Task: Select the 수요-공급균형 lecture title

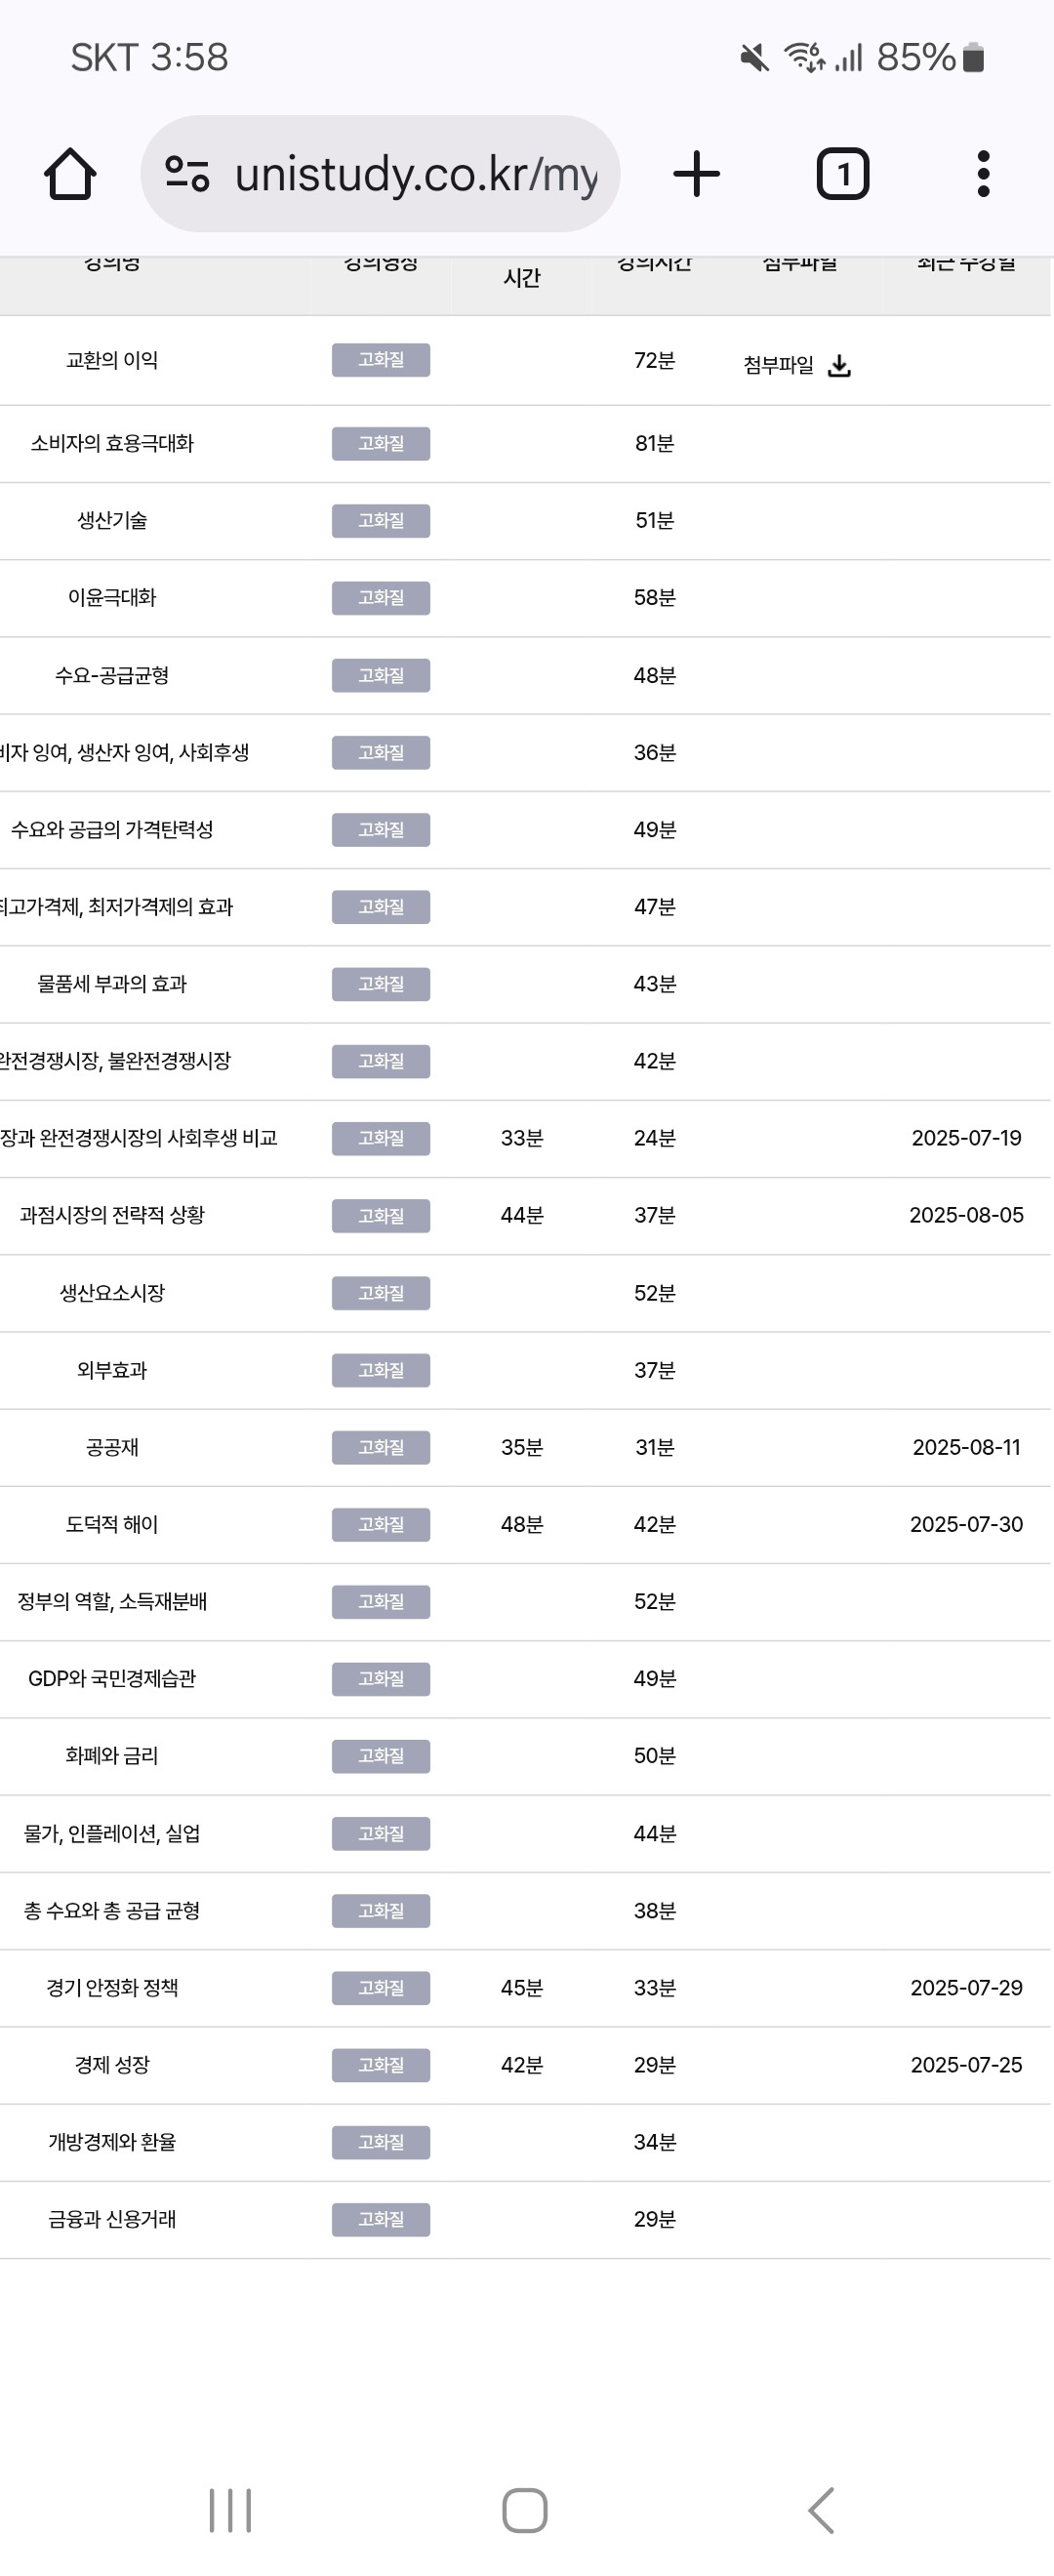Action: (x=113, y=675)
